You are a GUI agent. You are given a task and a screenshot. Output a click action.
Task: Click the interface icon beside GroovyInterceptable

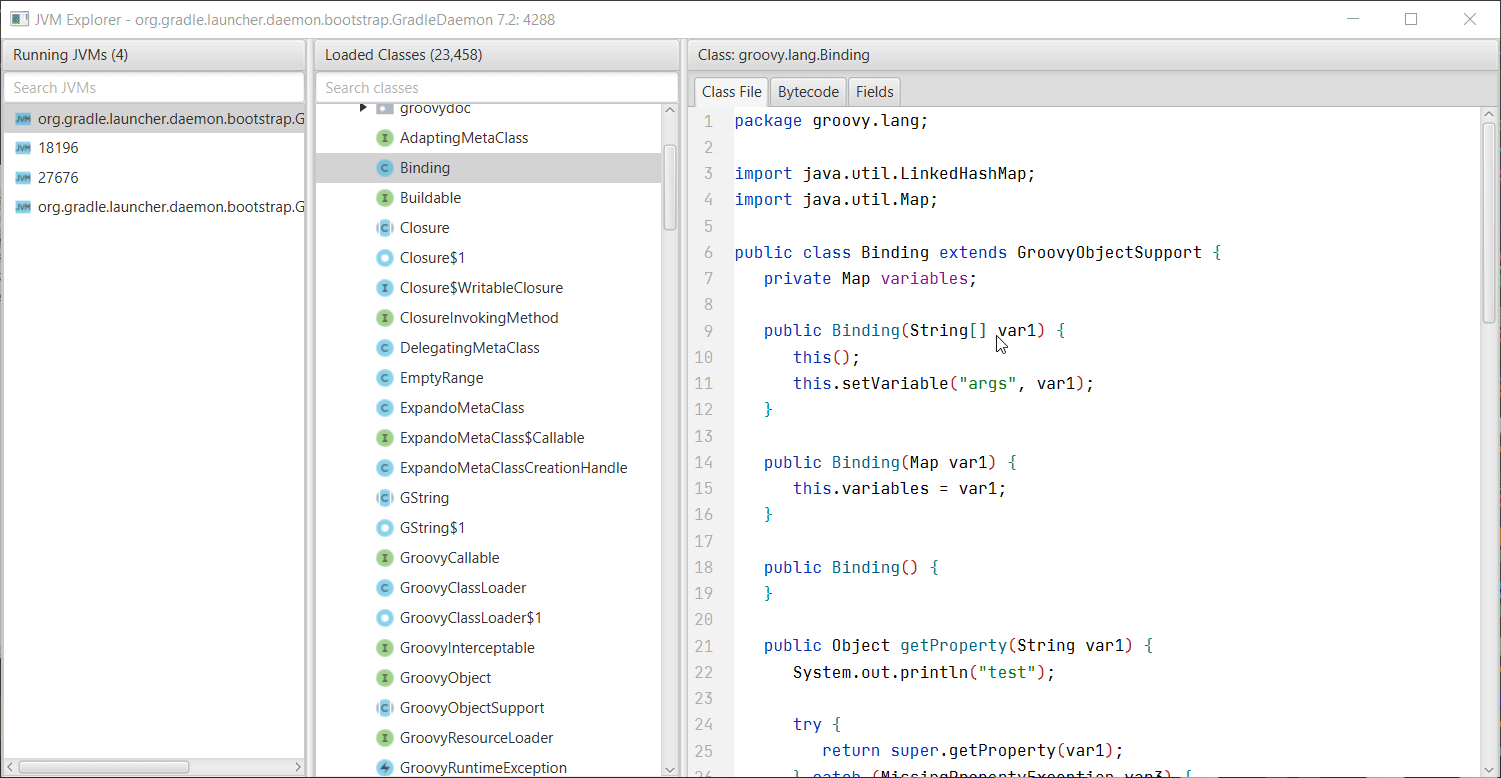pyautogui.click(x=384, y=648)
